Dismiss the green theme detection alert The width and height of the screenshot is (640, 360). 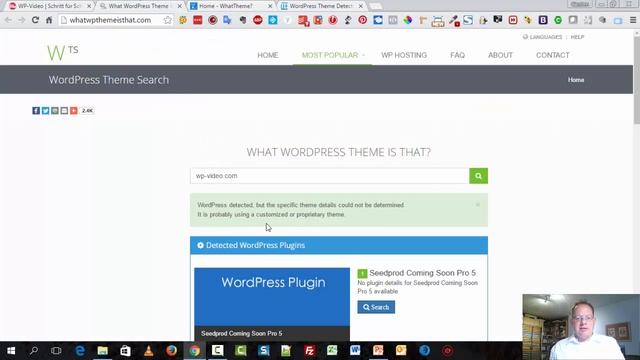[478, 204]
